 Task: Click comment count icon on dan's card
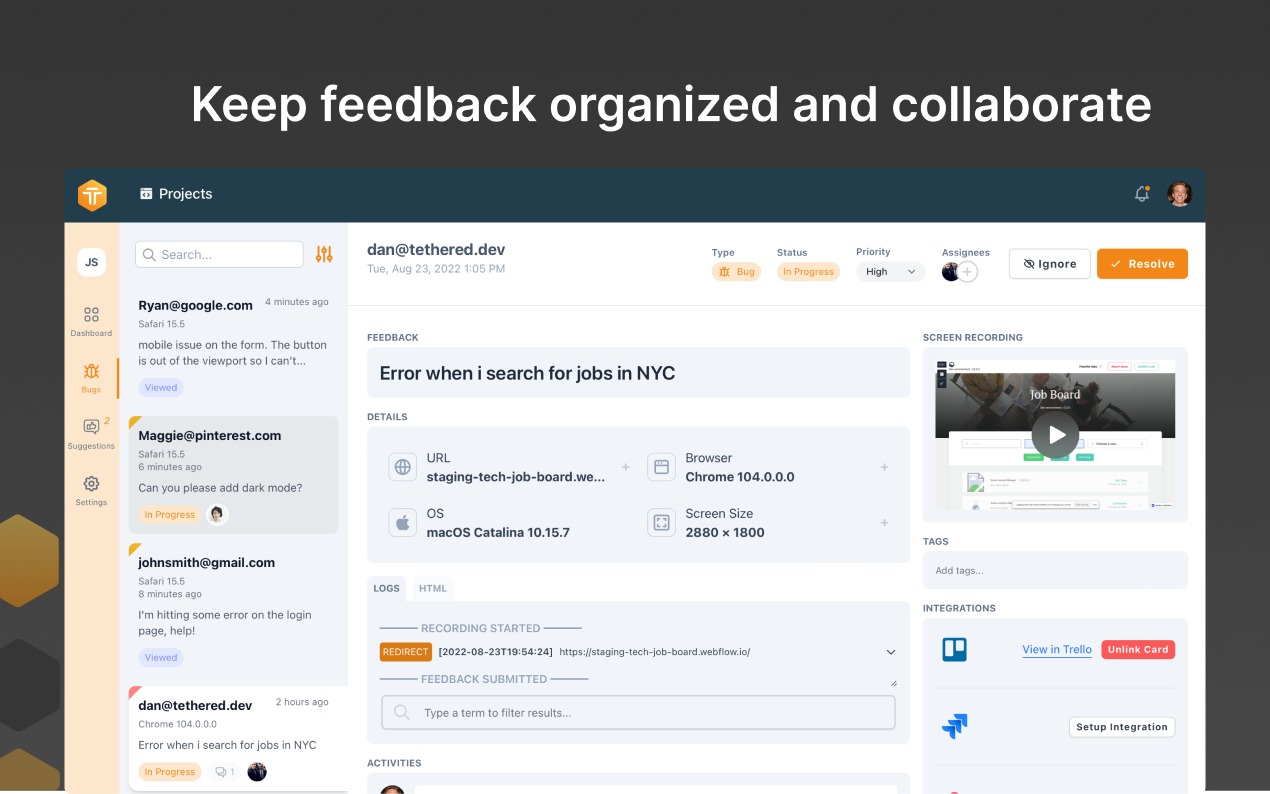pyautogui.click(x=225, y=772)
